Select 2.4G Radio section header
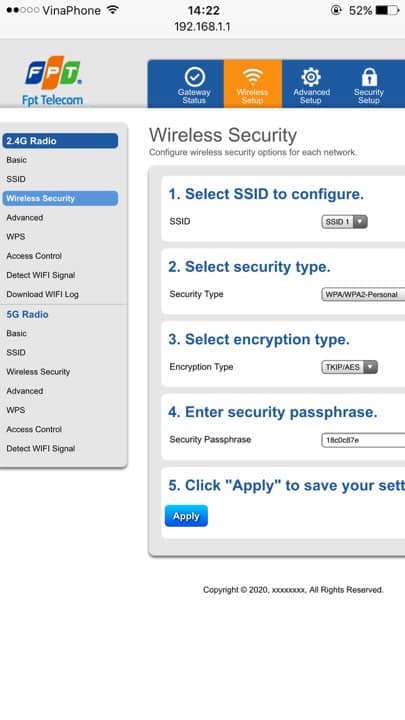 (x=60, y=141)
